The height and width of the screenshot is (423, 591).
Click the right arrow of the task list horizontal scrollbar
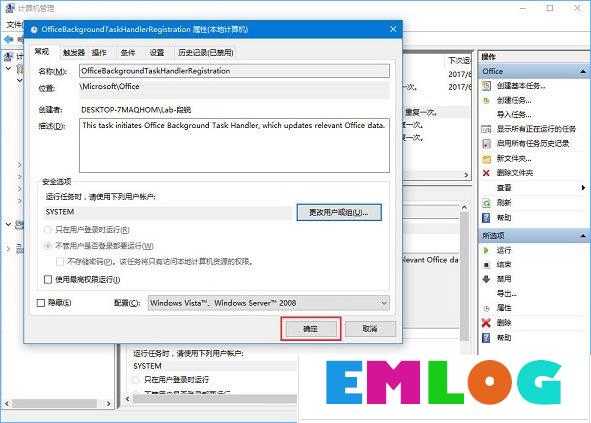(x=466, y=175)
